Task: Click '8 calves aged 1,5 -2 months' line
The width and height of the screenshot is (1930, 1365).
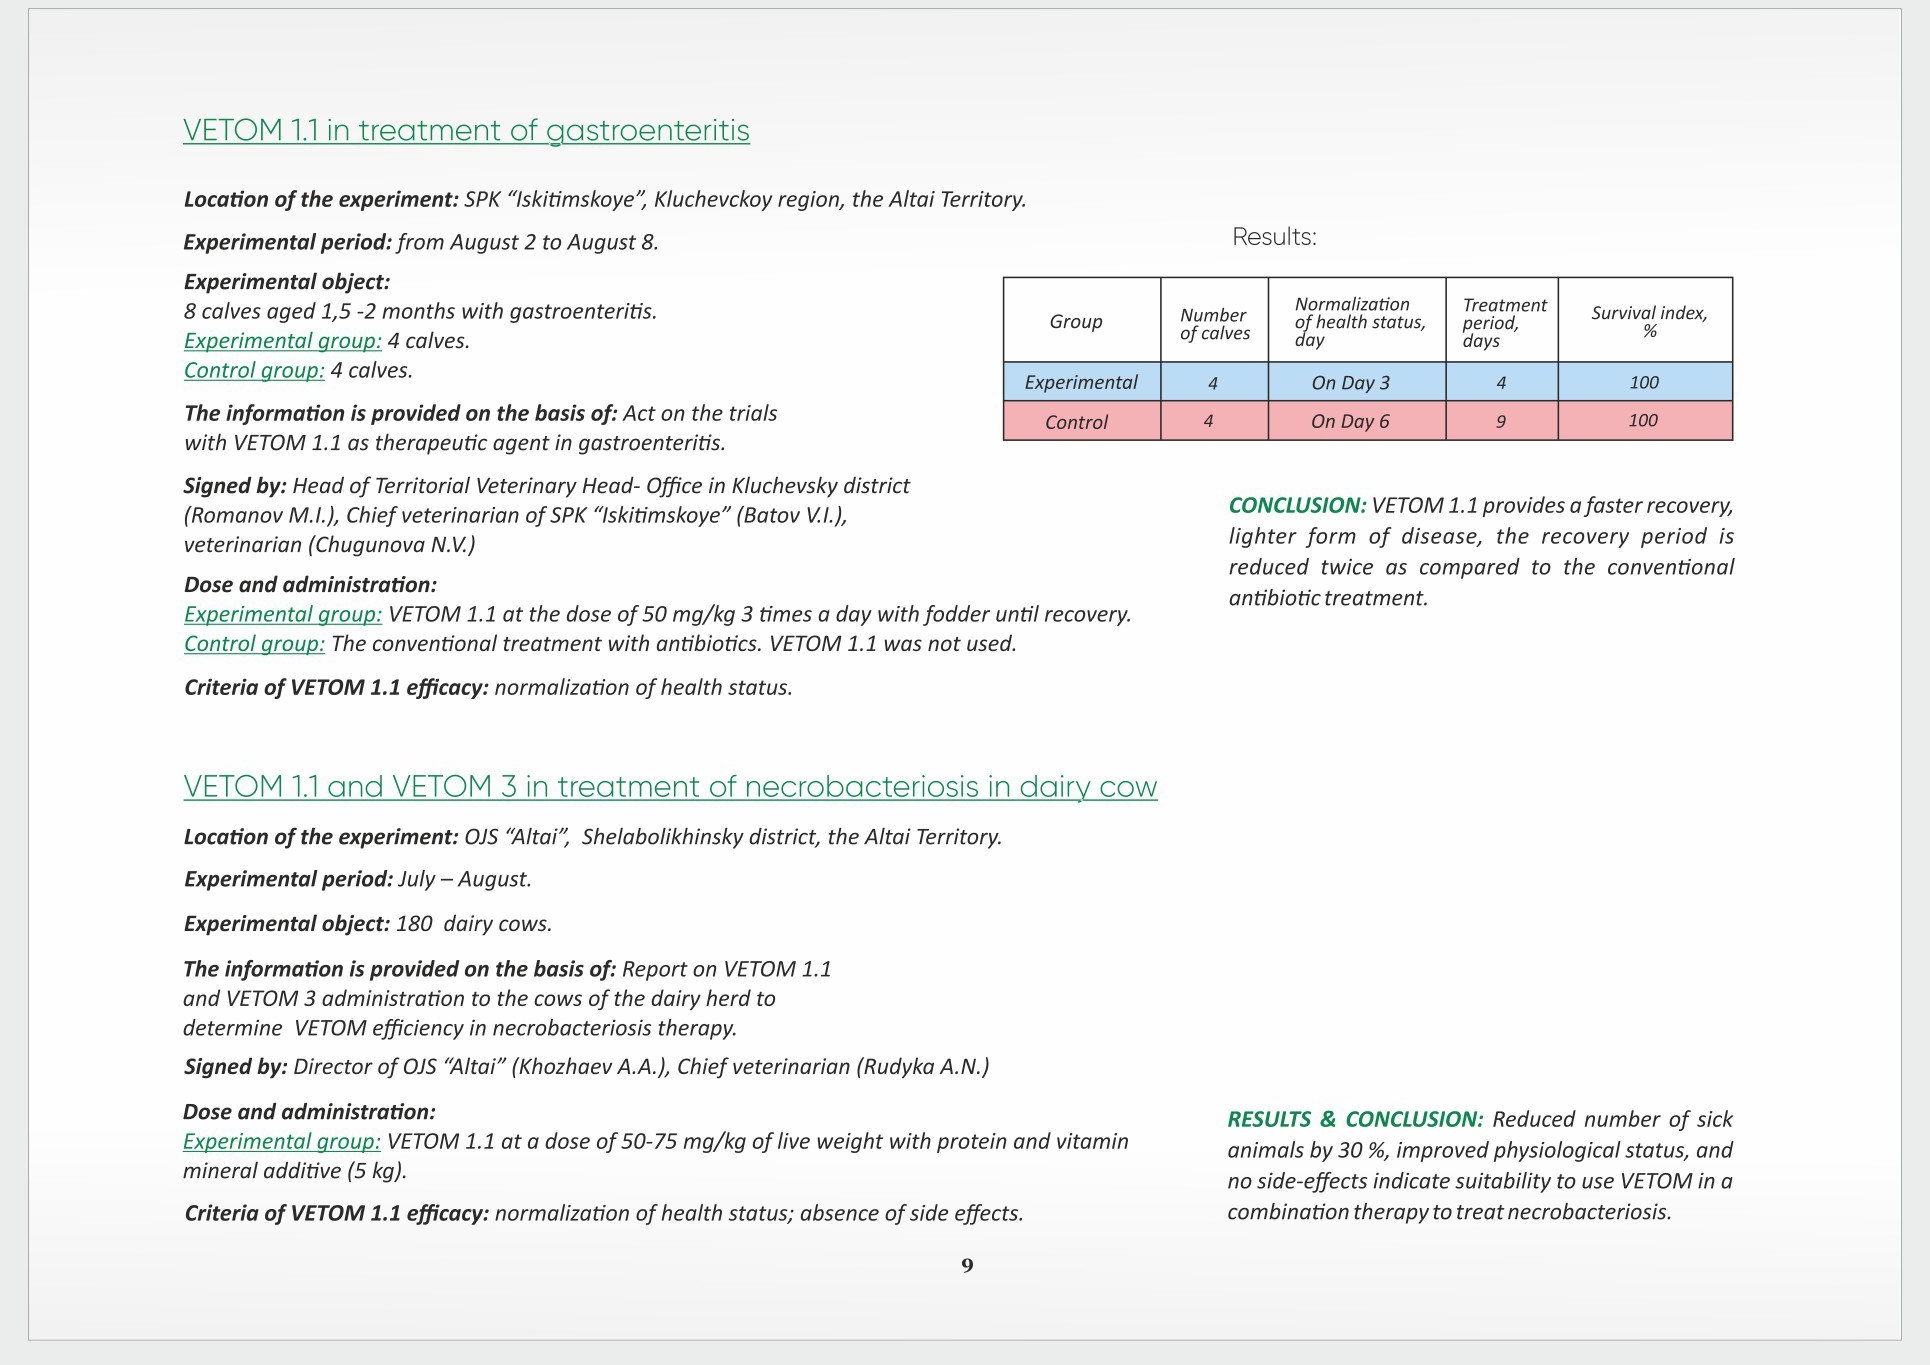Action: (420, 311)
